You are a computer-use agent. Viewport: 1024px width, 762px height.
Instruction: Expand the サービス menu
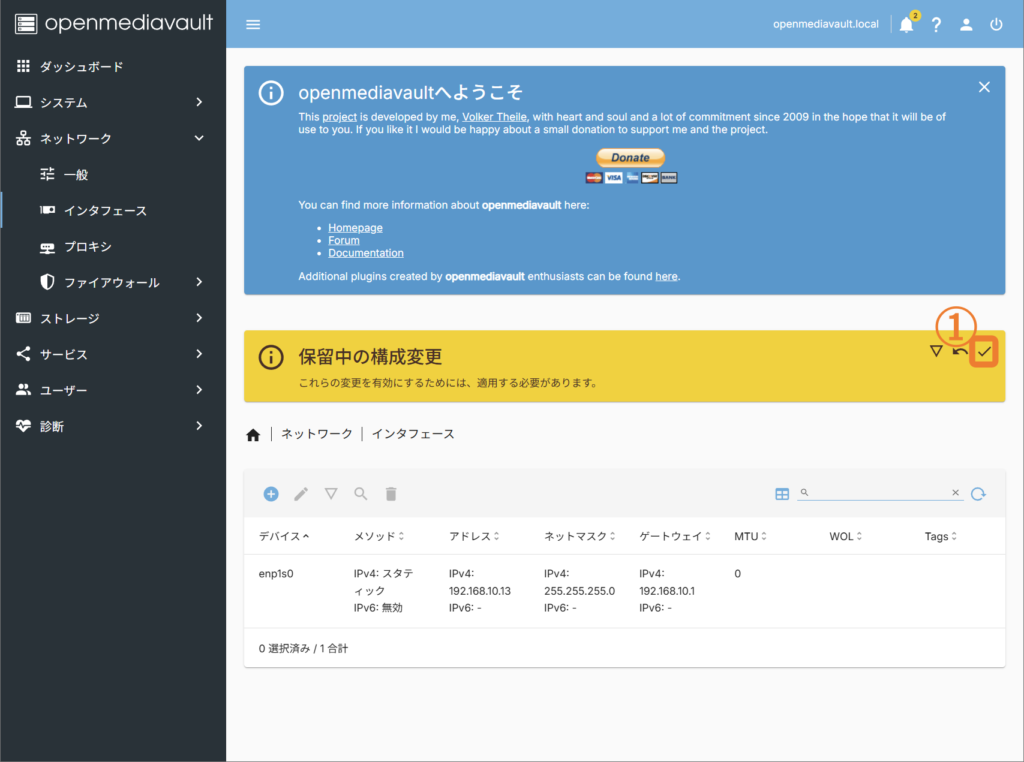point(112,354)
